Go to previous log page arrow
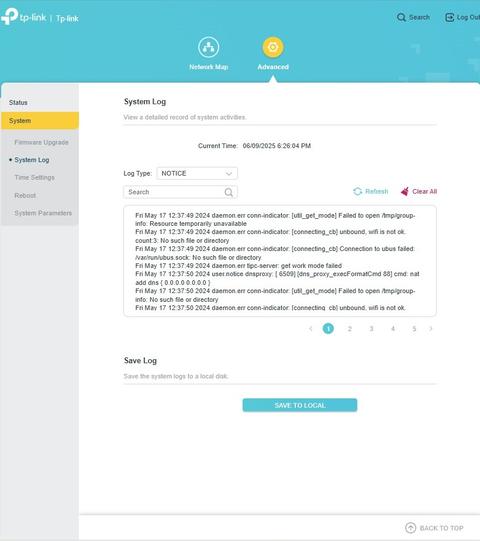Screen dimensions: 480x541 311,329
